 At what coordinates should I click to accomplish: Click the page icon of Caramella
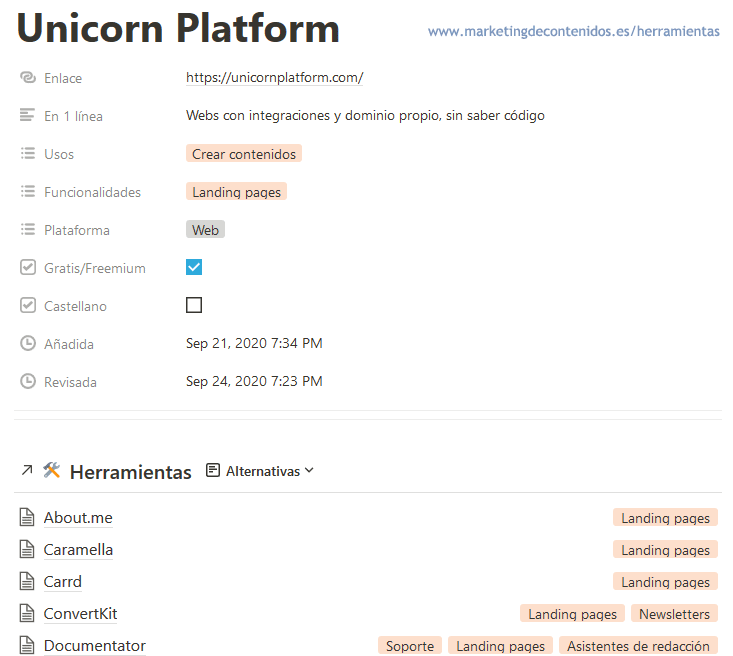click(x=27, y=549)
